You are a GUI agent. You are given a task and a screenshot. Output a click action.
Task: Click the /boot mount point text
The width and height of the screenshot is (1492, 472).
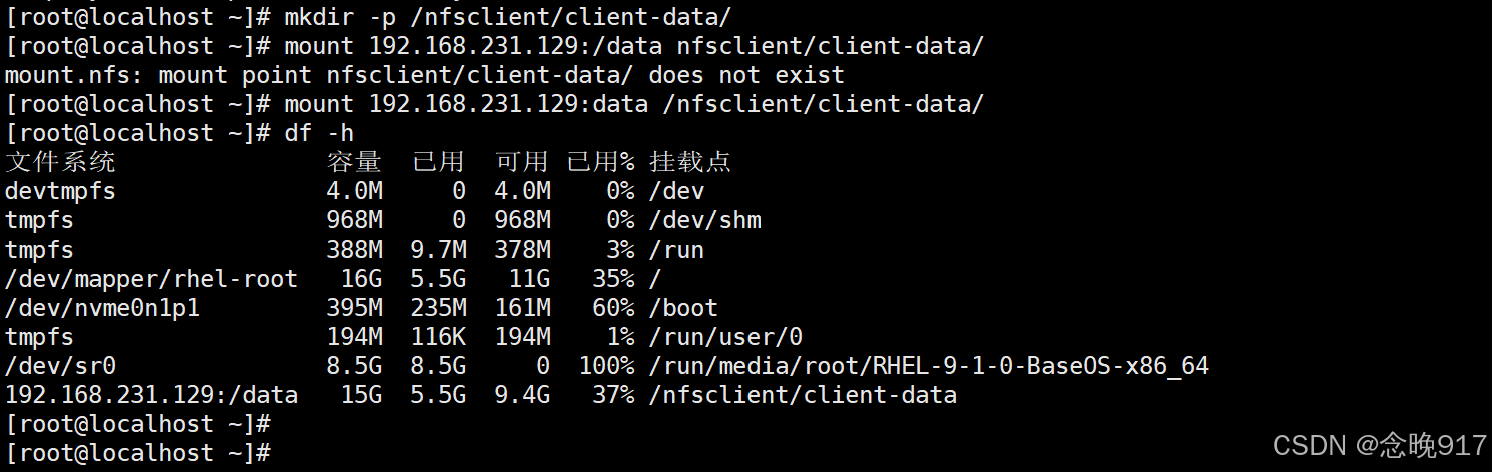(x=683, y=308)
